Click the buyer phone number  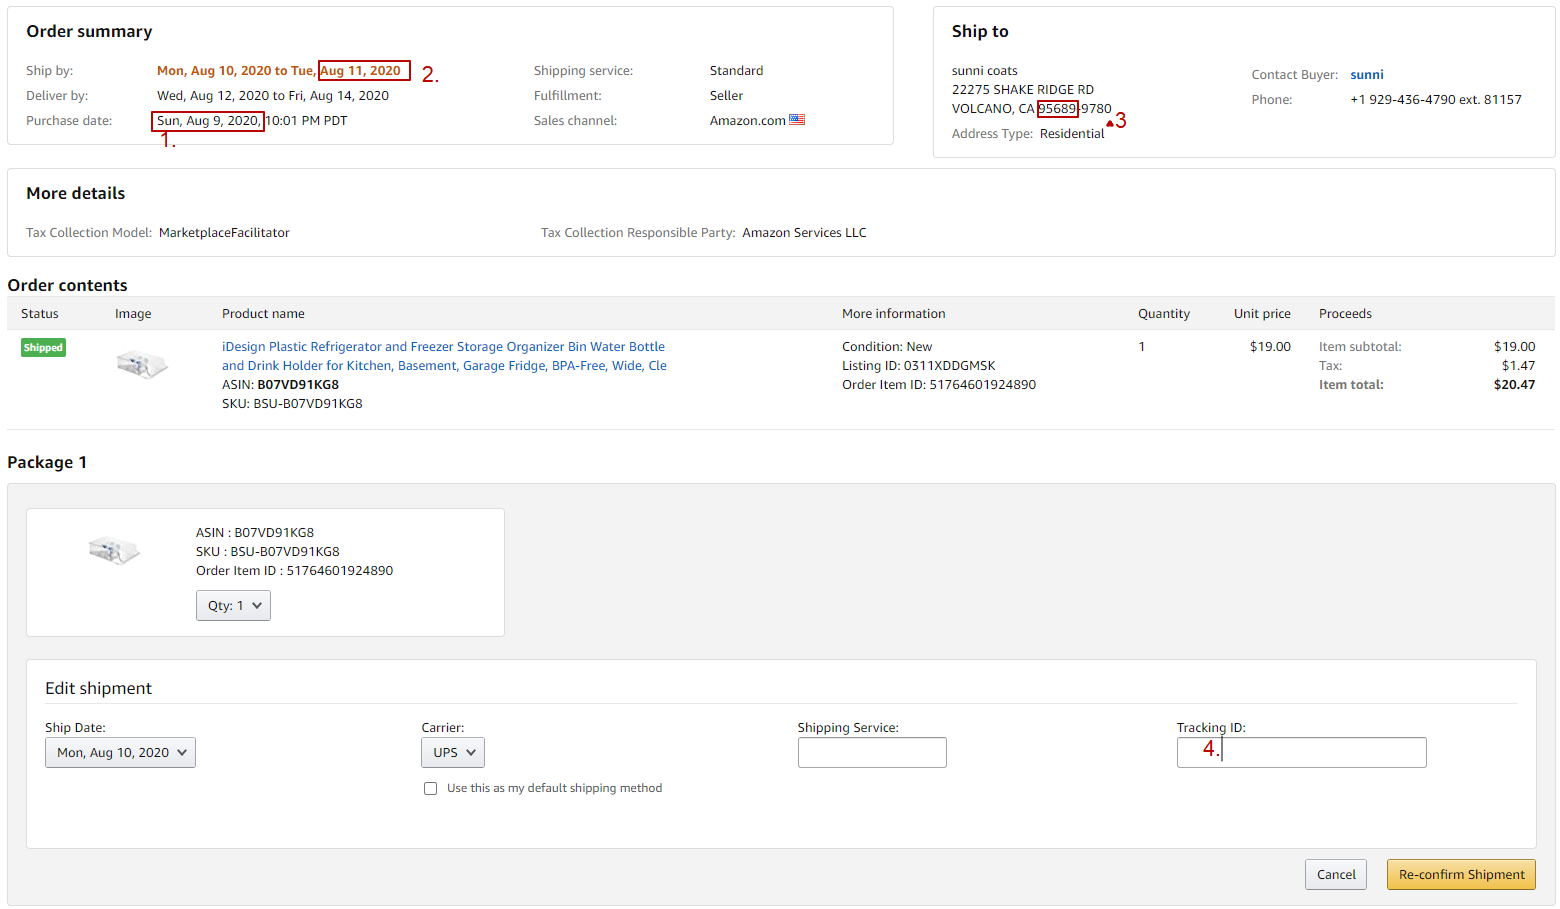pos(1435,100)
